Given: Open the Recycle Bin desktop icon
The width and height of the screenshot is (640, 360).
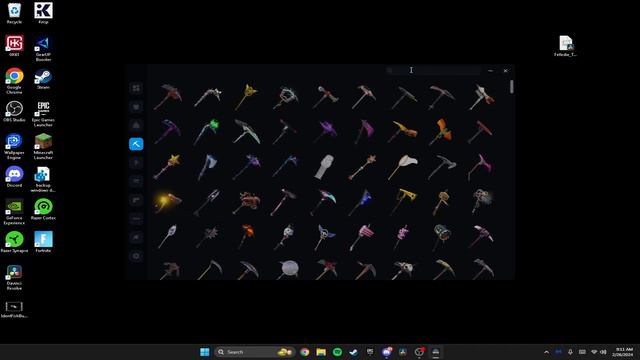Looking at the screenshot, I should pyautogui.click(x=14, y=13).
